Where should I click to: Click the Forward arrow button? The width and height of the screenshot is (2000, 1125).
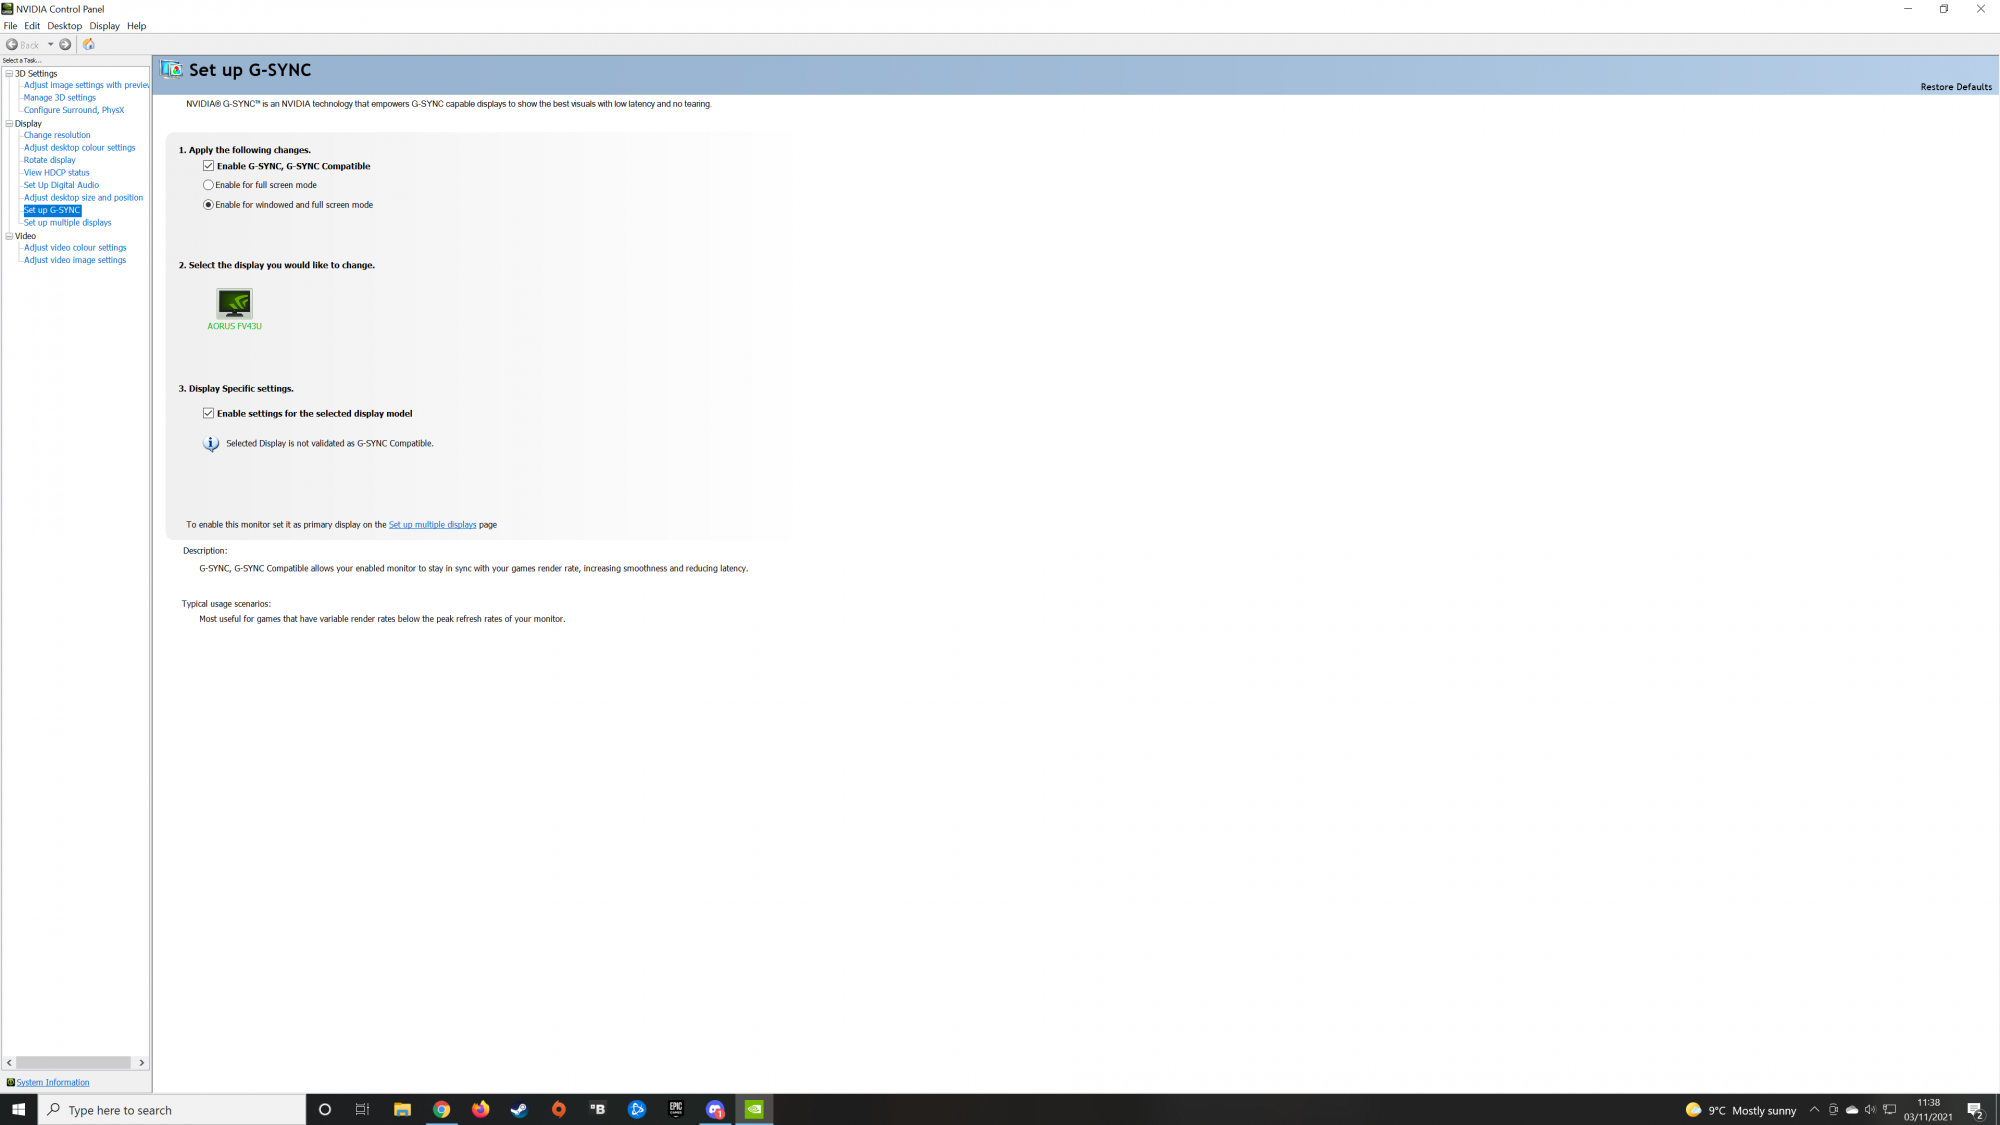[x=65, y=44]
